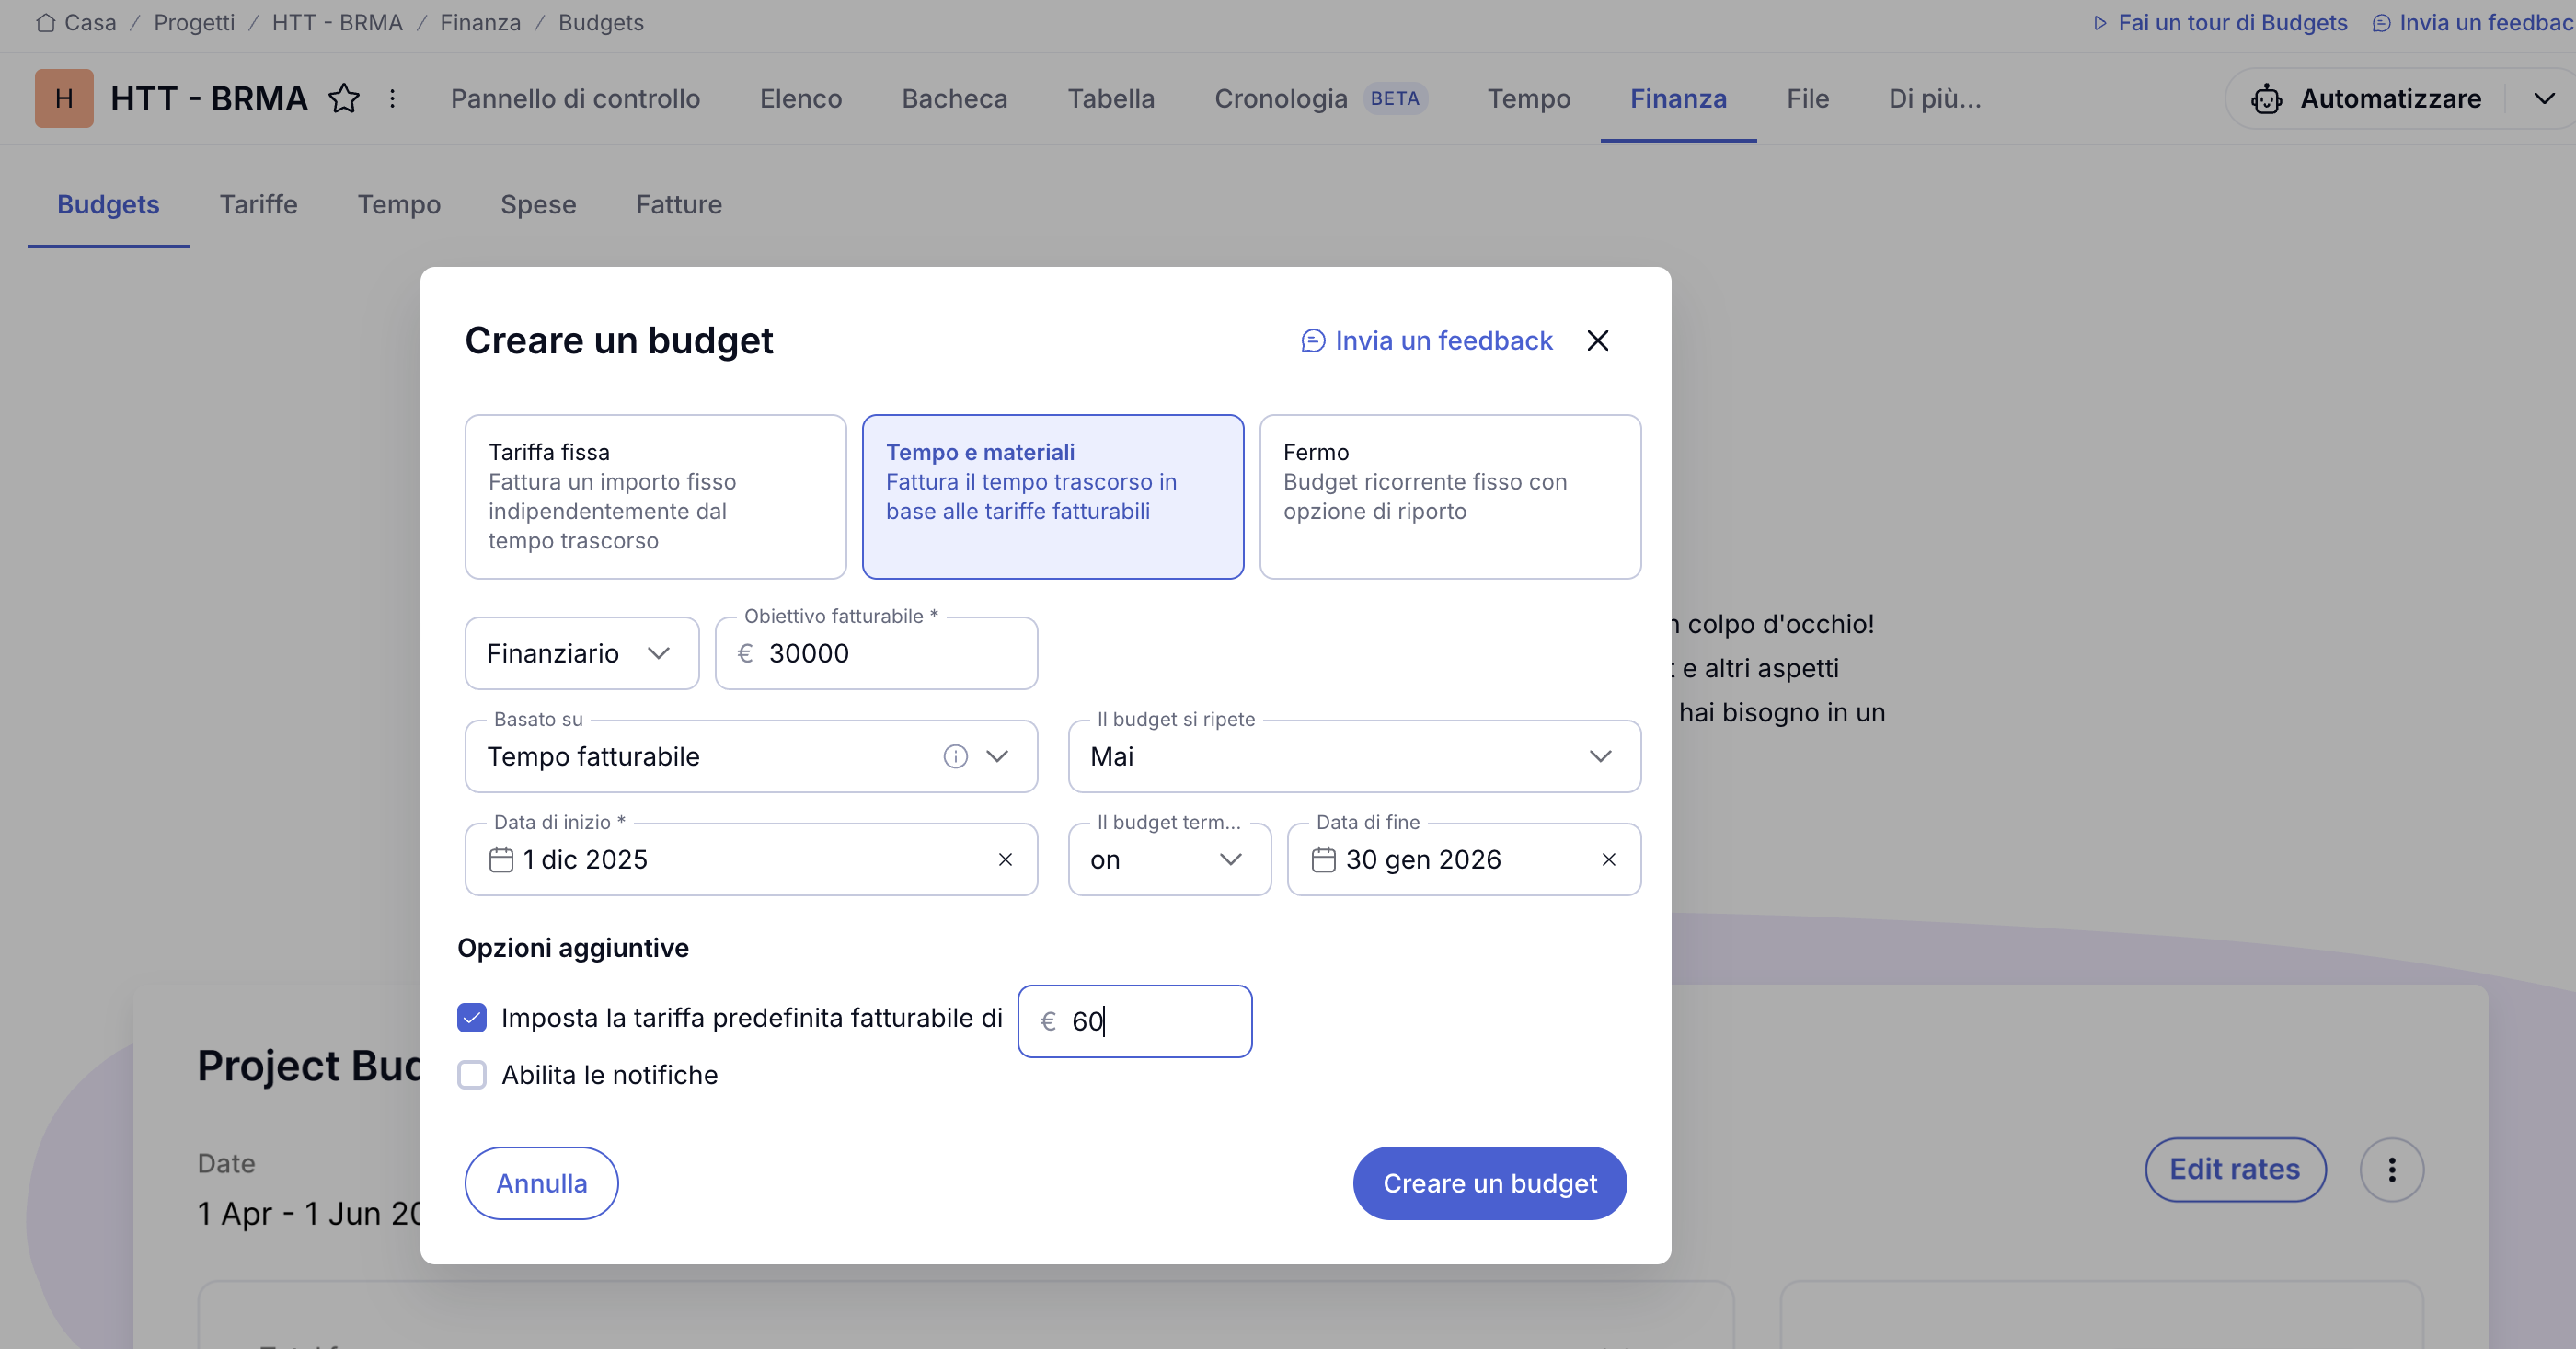Enable Abilita le notifiche

tap(472, 1075)
